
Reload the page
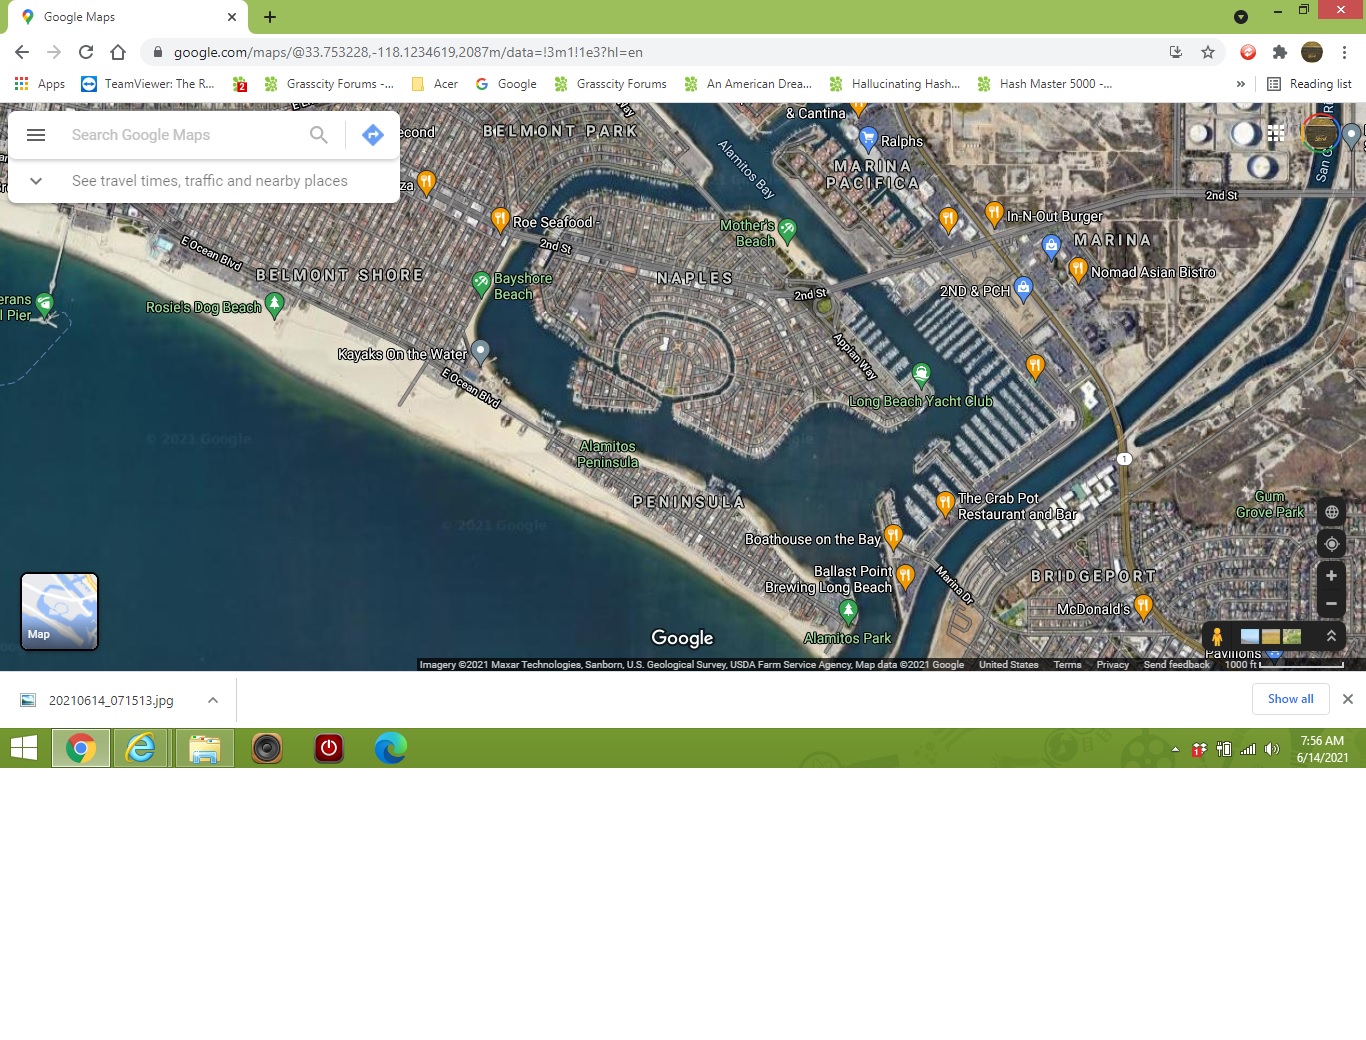pyautogui.click(x=86, y=52)
